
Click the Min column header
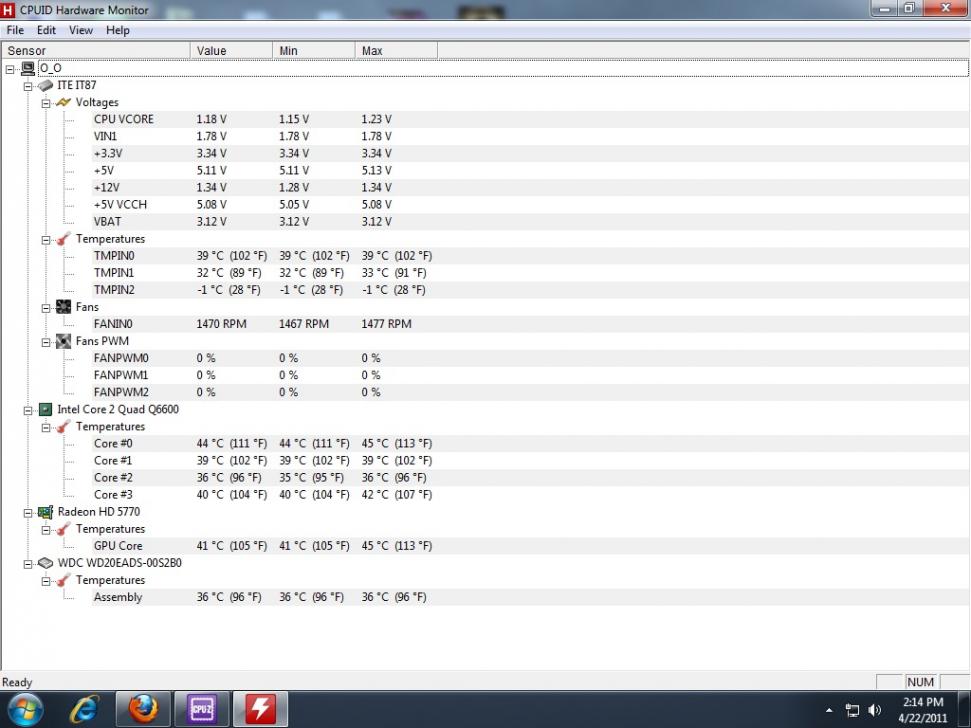click(x=314, y=51)
